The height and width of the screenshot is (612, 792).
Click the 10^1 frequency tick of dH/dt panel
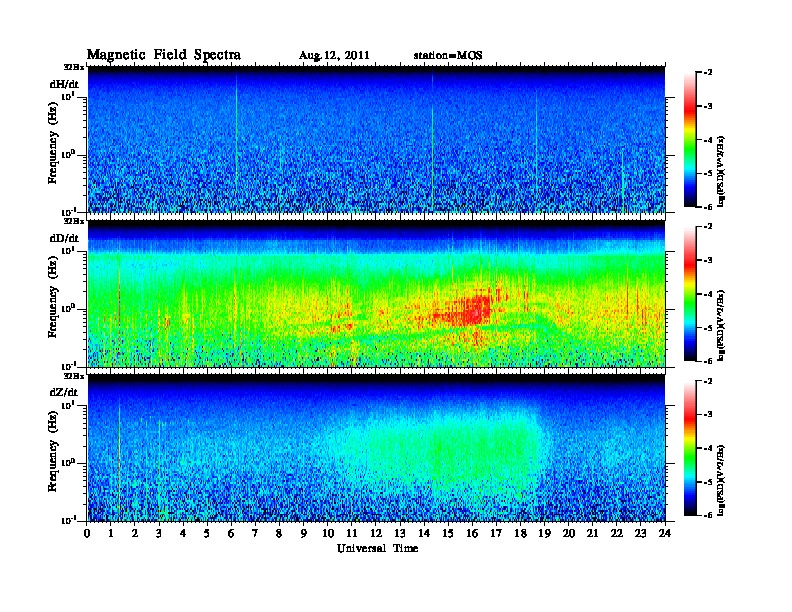(x=68, y=96)
